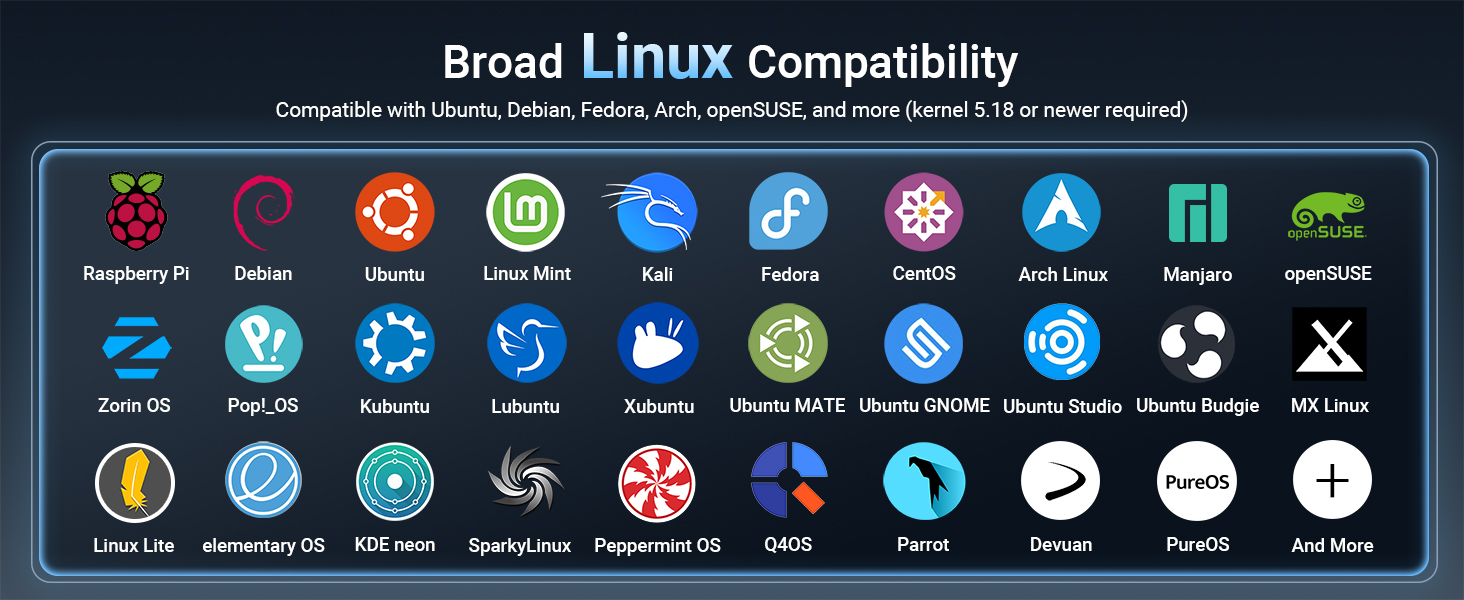Select the Linux Mint logo

coord(527,211)
